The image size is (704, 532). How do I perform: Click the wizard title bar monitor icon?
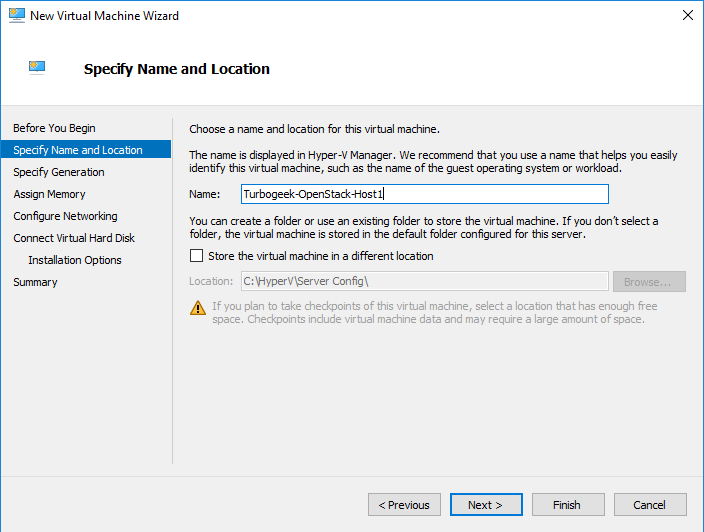click(x=17, y=15)
